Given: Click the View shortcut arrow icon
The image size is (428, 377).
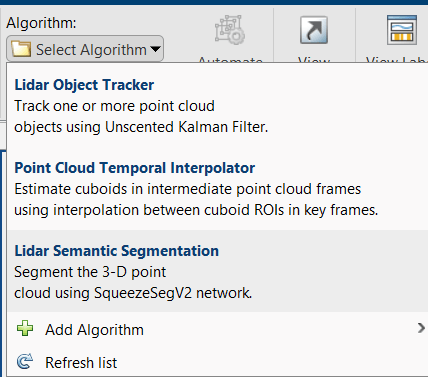Looking at the screenshot, I should coord(314,30).
